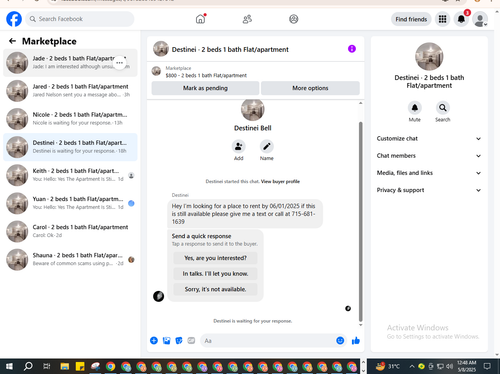Viewport: 500px width, 374px height.
Task: Open the Friends icon in top bar
Action: (x=247, y=19)
